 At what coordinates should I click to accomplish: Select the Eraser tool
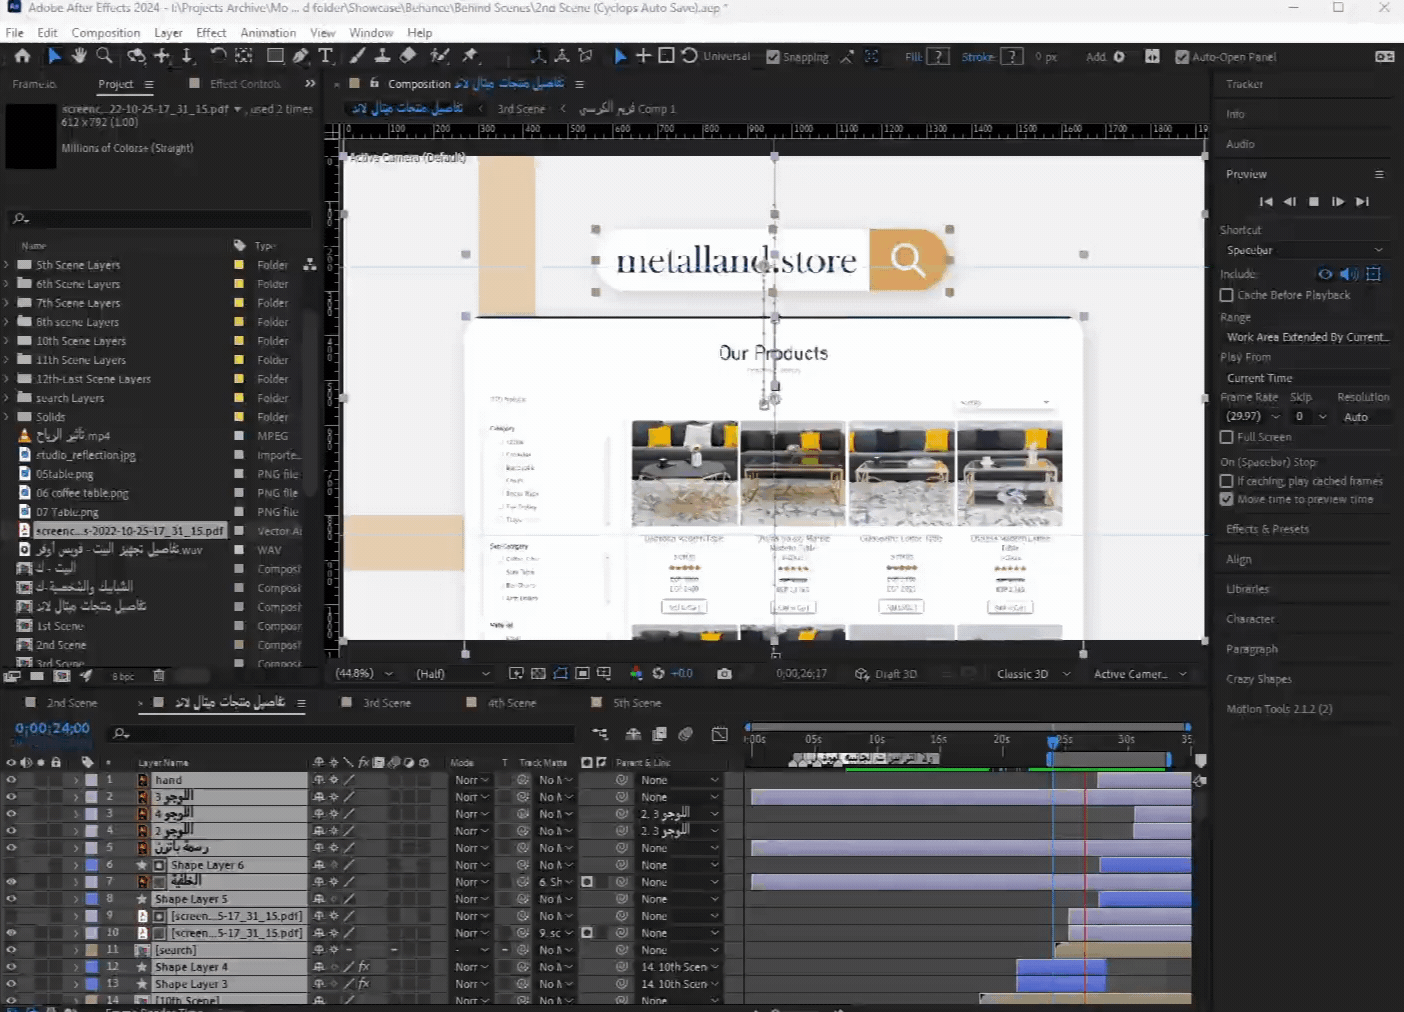pyautogui.click(x=408, y=56)
